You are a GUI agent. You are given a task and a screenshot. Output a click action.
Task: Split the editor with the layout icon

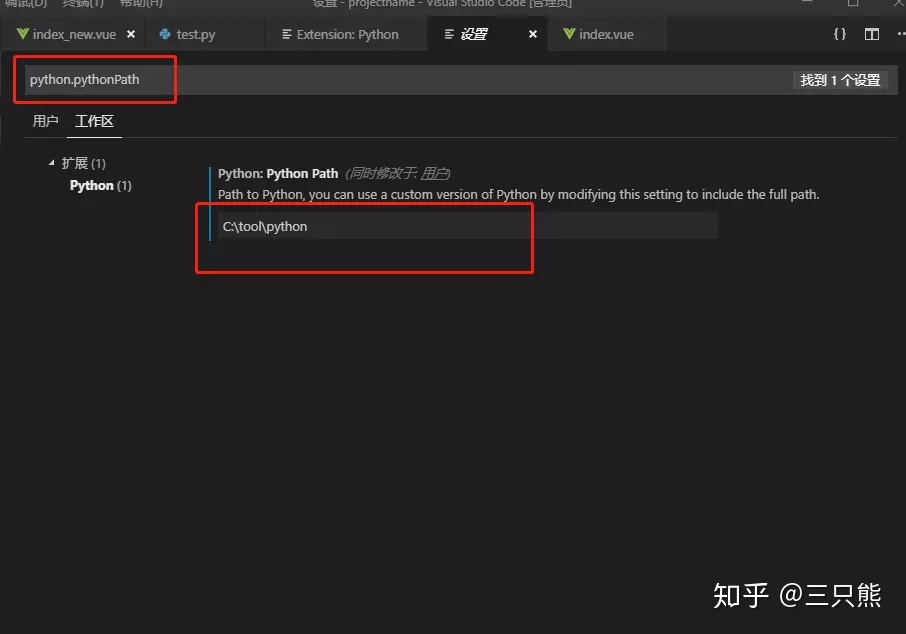coord(872,34)
